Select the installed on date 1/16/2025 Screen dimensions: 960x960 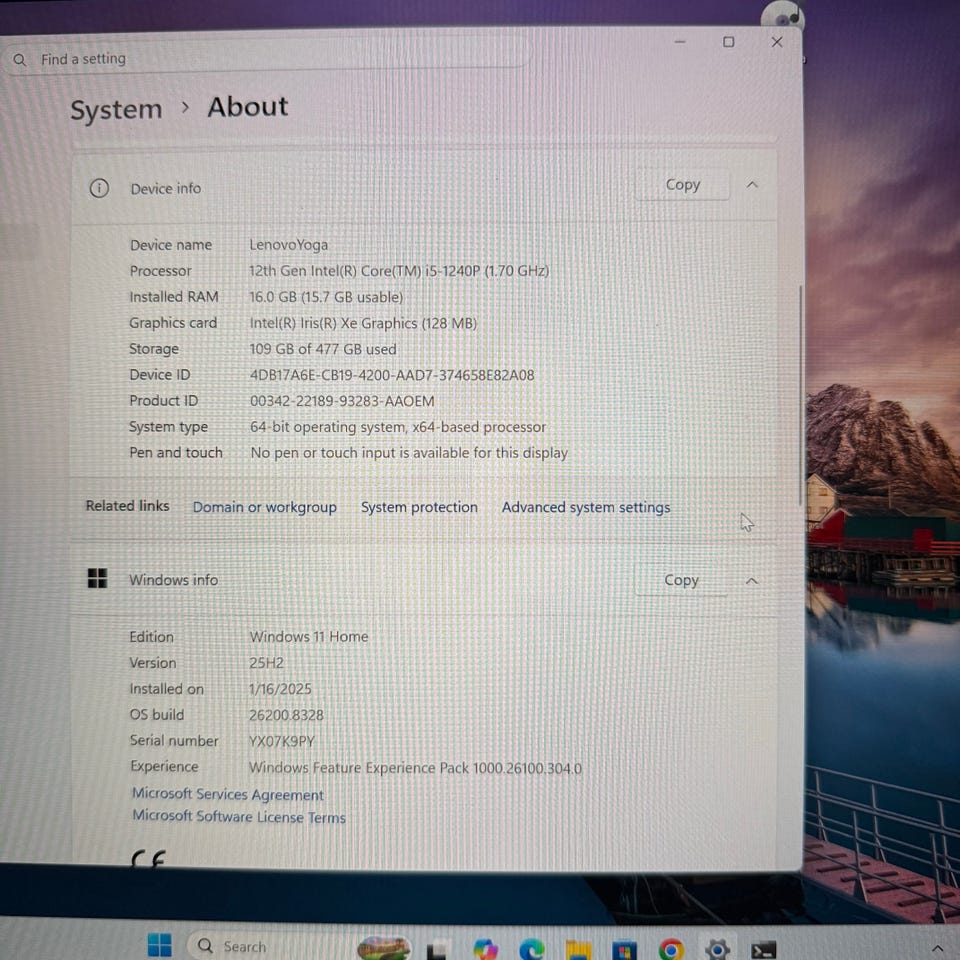pyautogui.click(x=280, y=689)
